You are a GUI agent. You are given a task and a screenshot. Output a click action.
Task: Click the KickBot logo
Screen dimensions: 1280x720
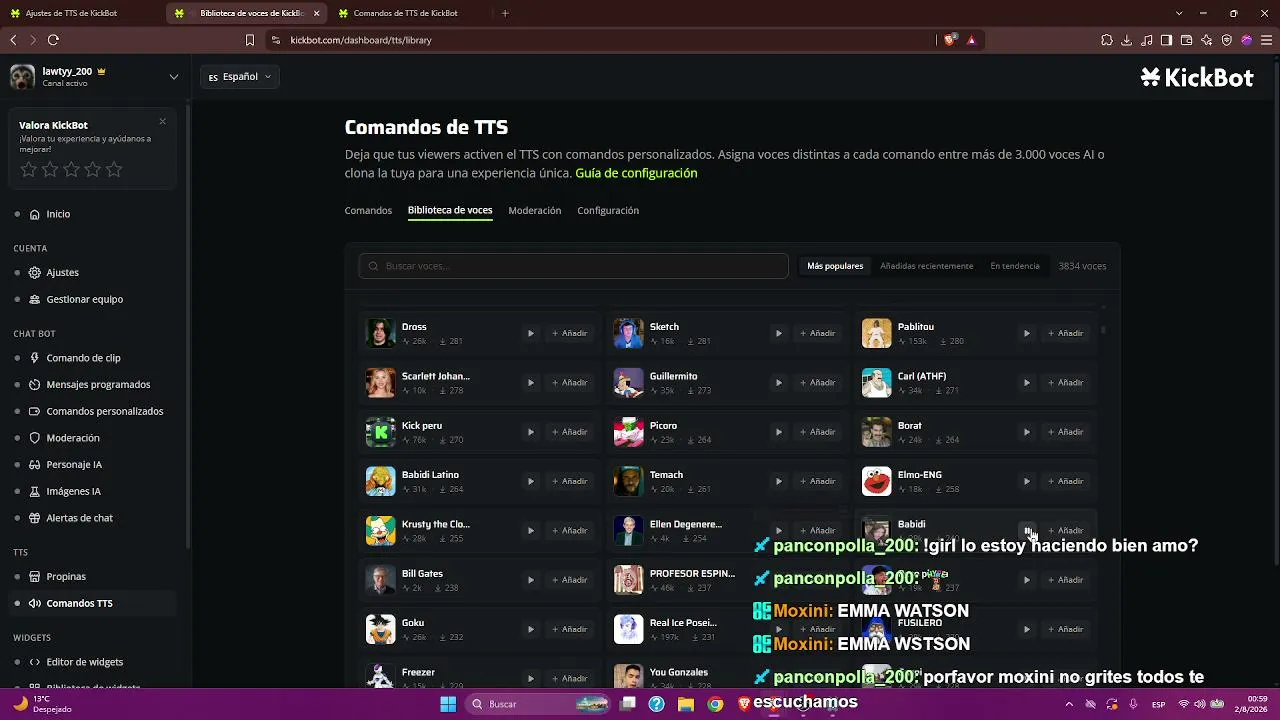coord(1197,78)
